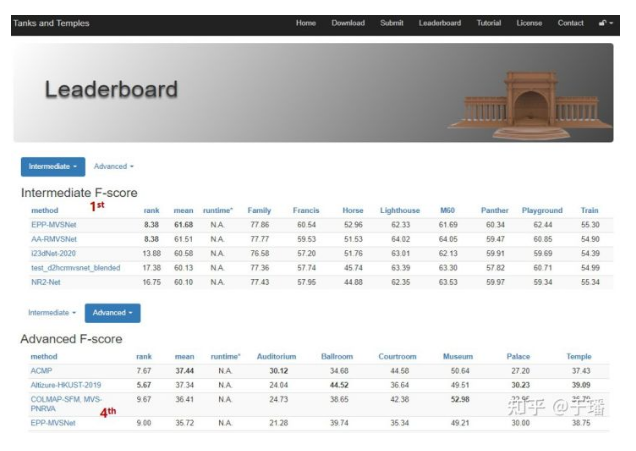The width and height of the screenshot is (636, 451).
Task: Navigate to the License page
Action: click(x=529, y=23)
